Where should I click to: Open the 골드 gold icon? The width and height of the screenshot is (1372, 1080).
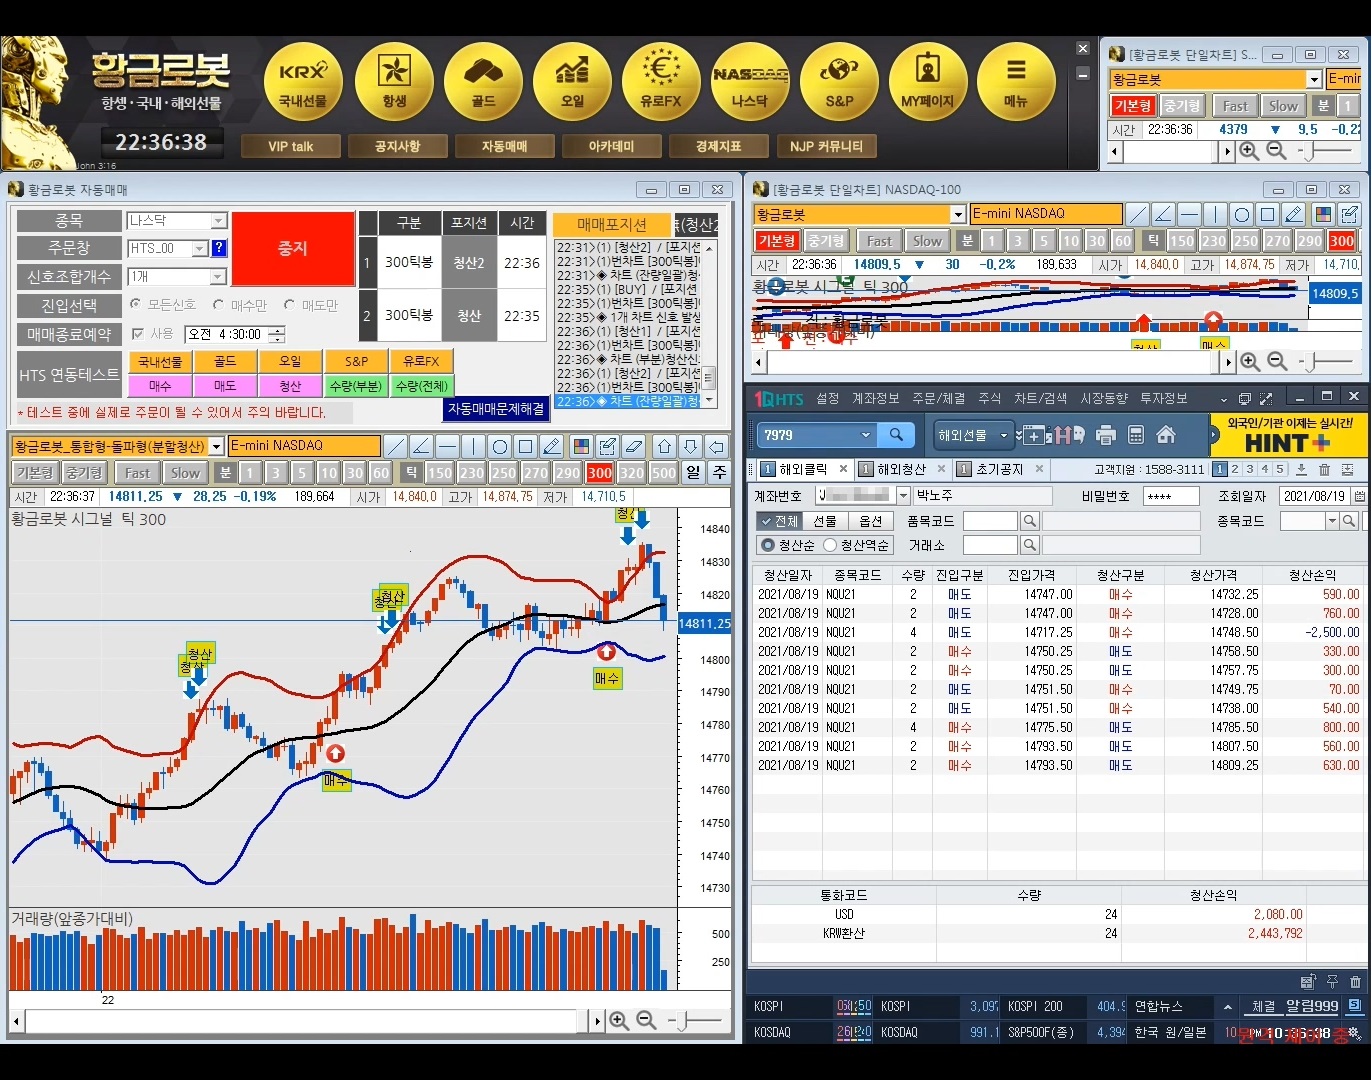click(x=483, y=82)
